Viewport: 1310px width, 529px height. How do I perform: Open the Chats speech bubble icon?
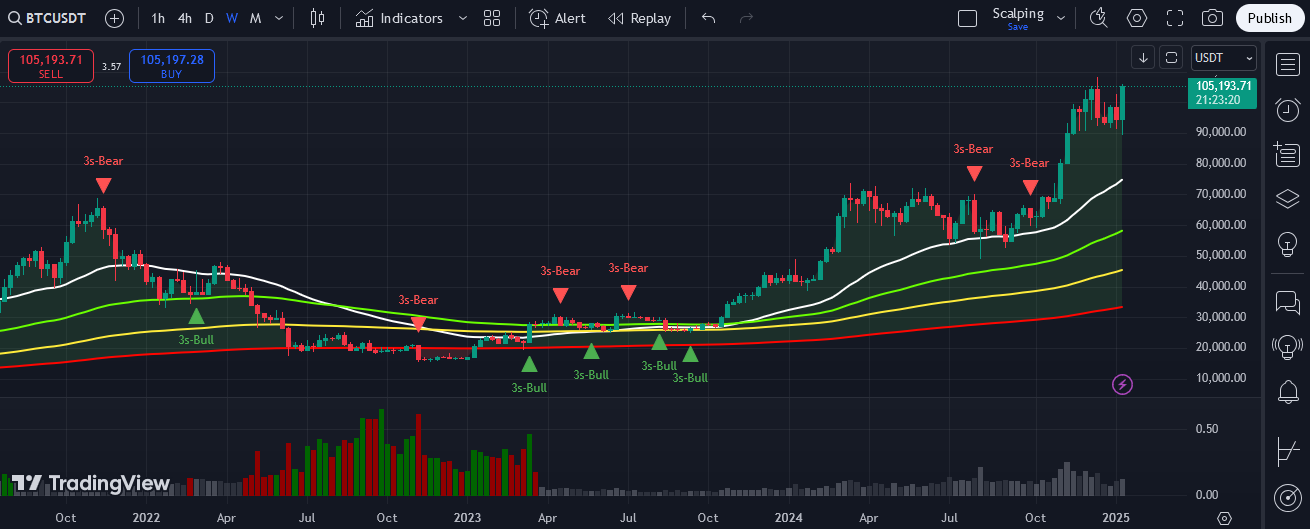(x=1288, y=302)
